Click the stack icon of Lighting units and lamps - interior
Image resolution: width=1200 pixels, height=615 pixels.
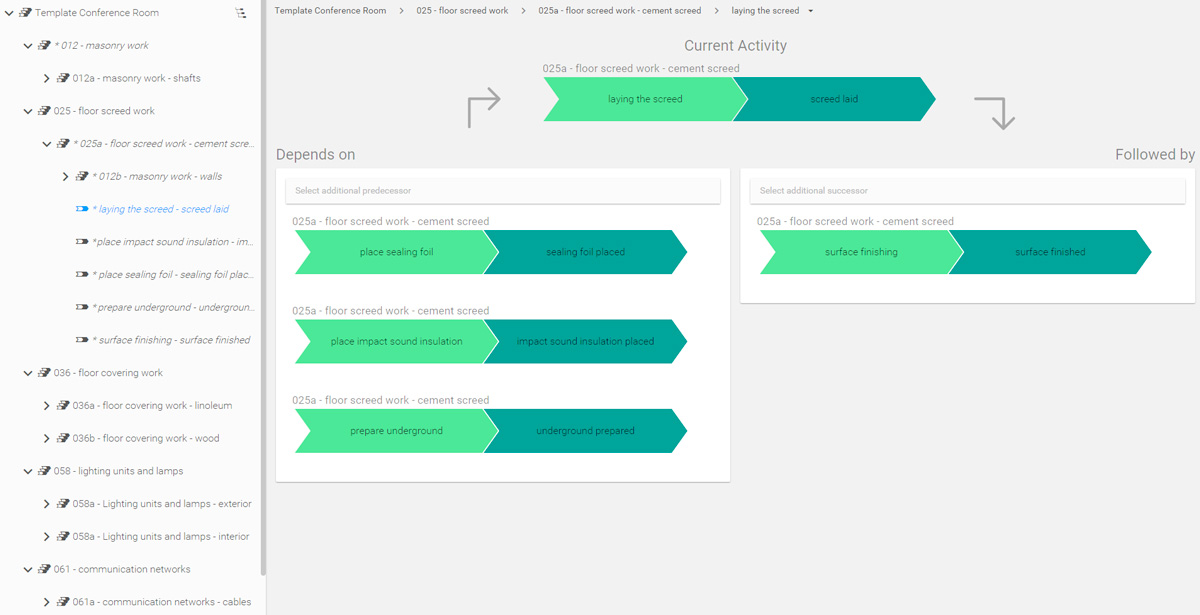(63, 537)
